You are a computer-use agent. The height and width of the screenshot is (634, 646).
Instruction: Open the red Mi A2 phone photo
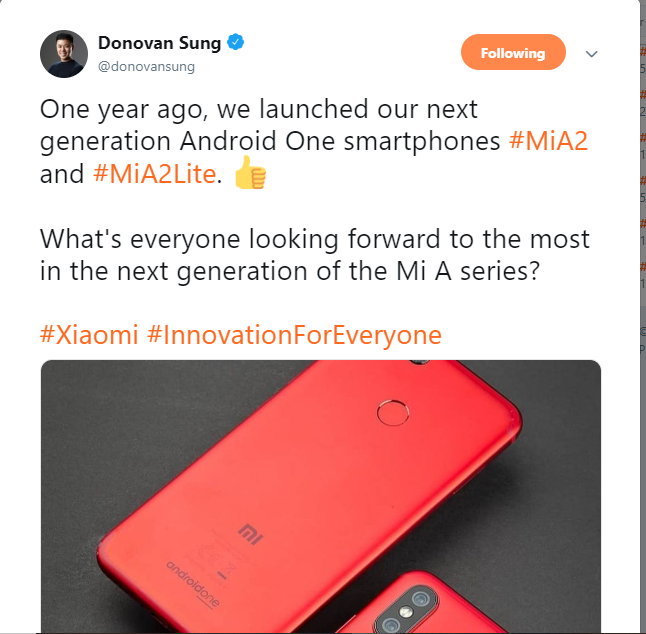click(321, 496)
